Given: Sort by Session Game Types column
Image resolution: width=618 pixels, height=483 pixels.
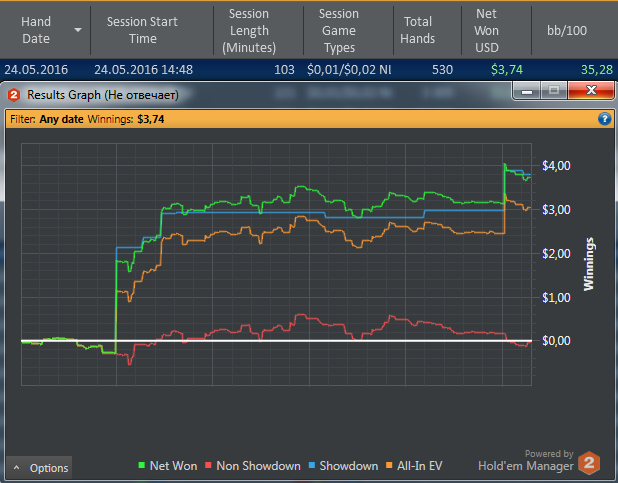Looking at the screenshot, I should (339, 30).
